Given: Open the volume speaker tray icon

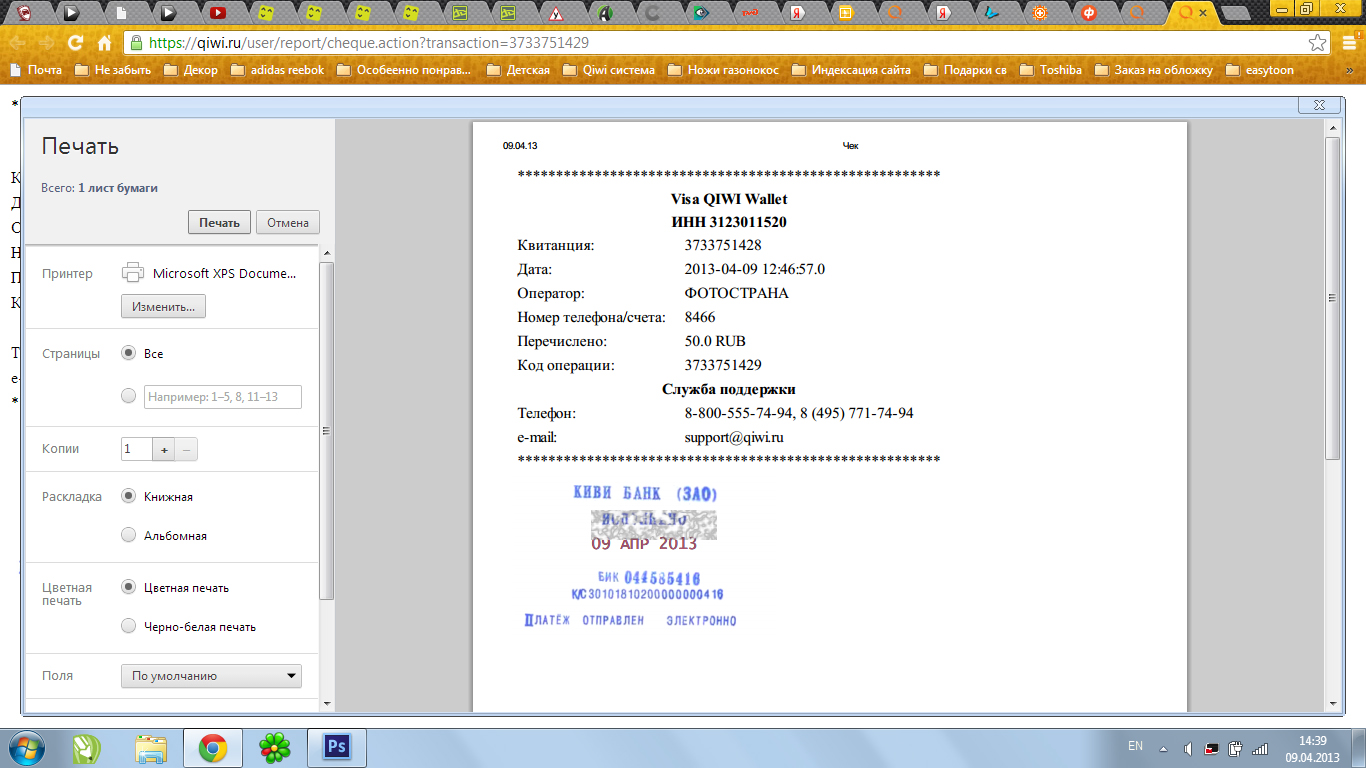Looking at the screenshot, I should tap(1188, 748).
